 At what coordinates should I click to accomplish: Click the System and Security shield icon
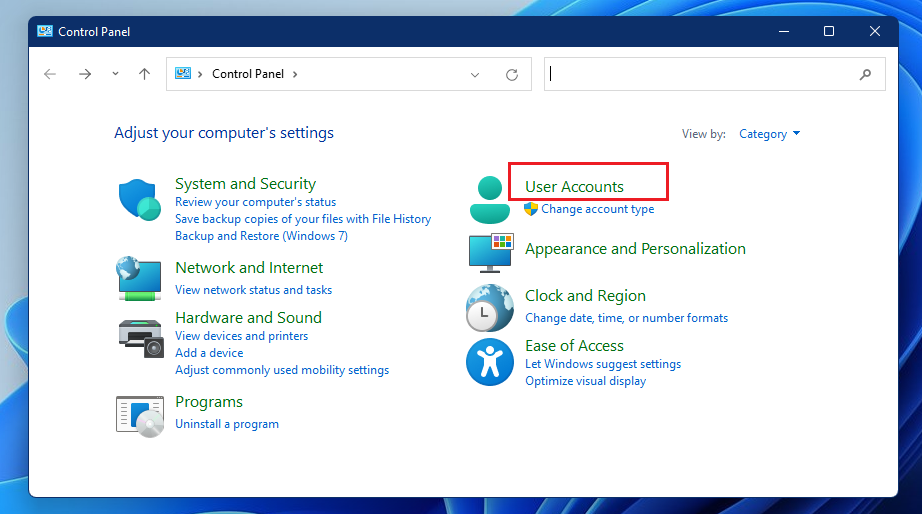(x=140, y=200)
